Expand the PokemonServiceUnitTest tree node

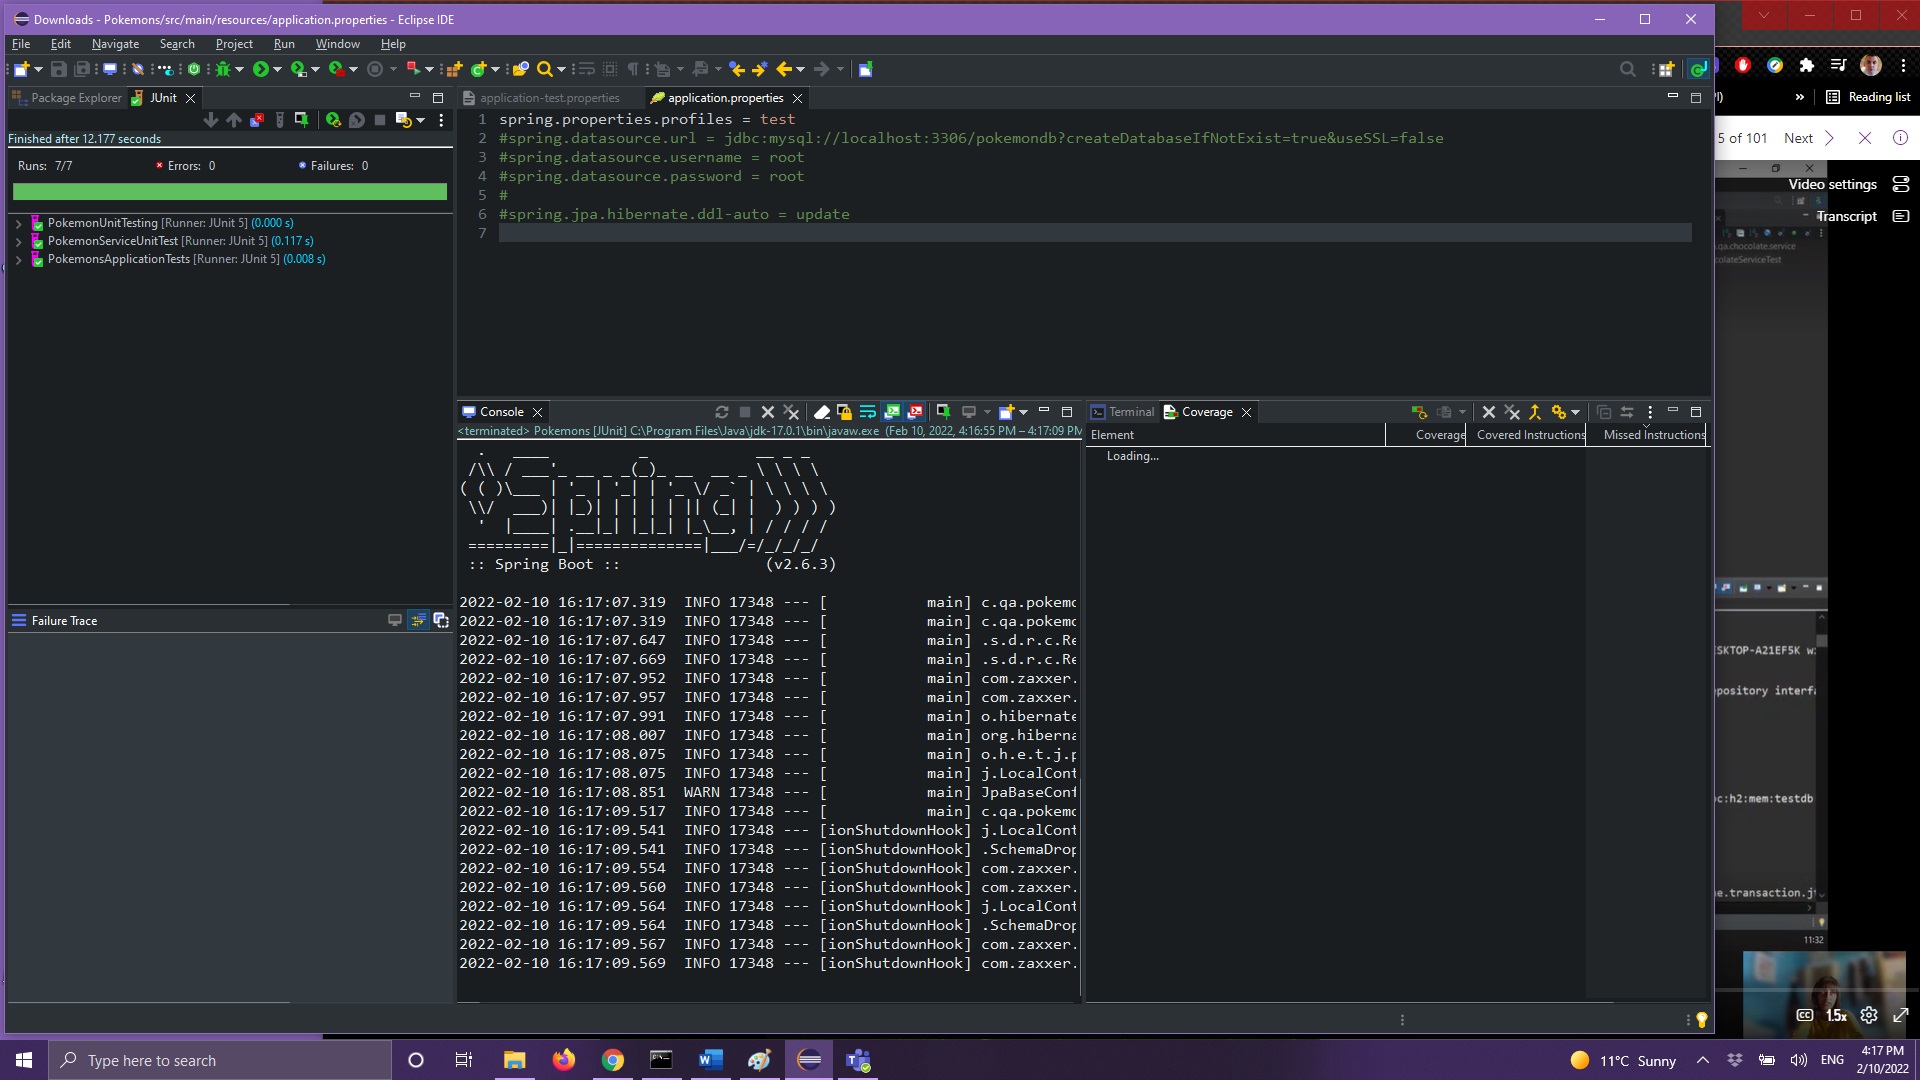point(18,241)
